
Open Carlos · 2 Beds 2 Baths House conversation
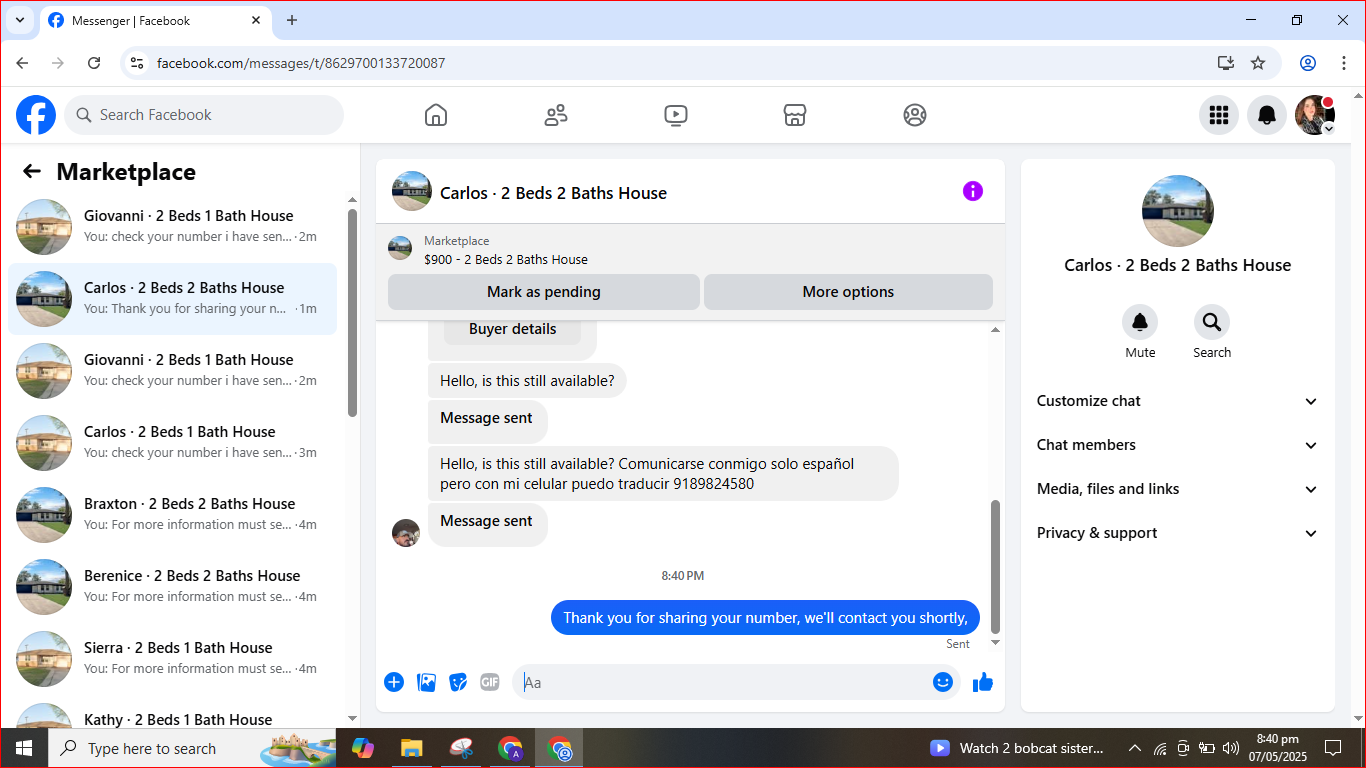172,299
